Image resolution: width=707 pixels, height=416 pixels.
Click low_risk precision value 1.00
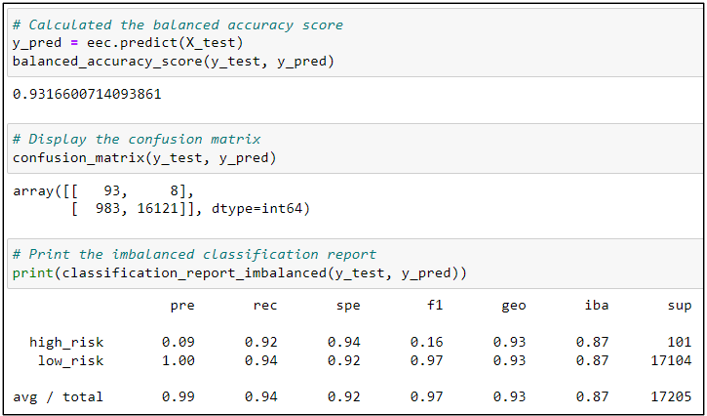tap(179, 361)
